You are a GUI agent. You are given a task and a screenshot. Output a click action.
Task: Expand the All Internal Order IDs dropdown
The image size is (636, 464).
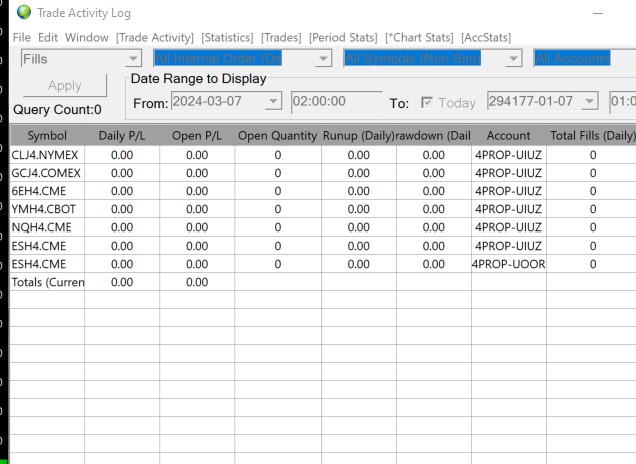pyautogui.click(x=323, y=59)
